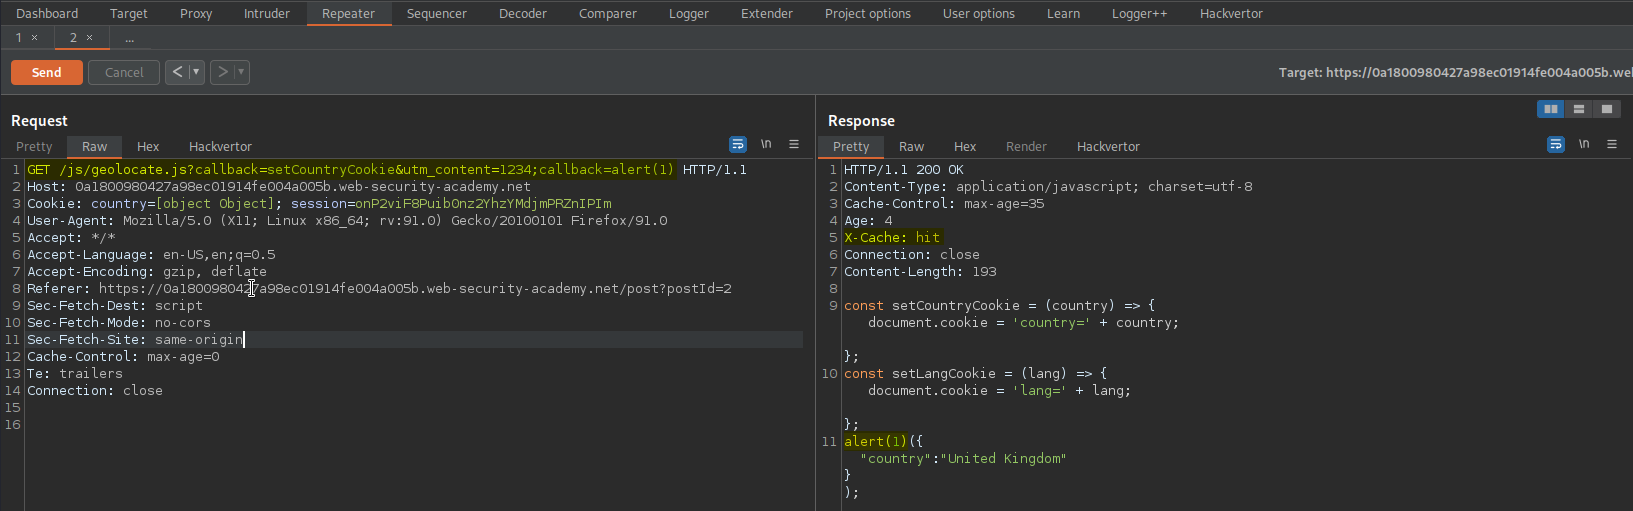Go forward to next request in history
1633x511 pixels.
coord(223,72)
